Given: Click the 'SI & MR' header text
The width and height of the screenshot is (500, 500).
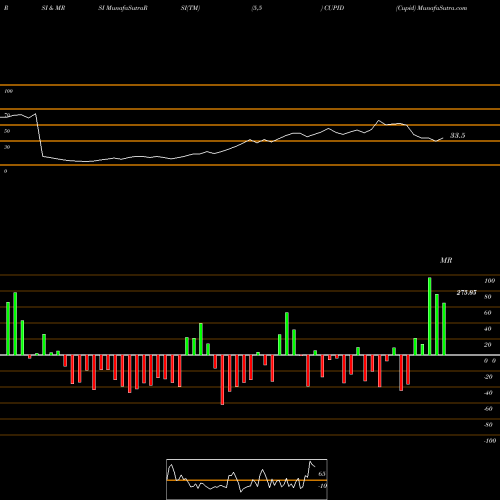Looking at the screenshot, I should (53, 8).
